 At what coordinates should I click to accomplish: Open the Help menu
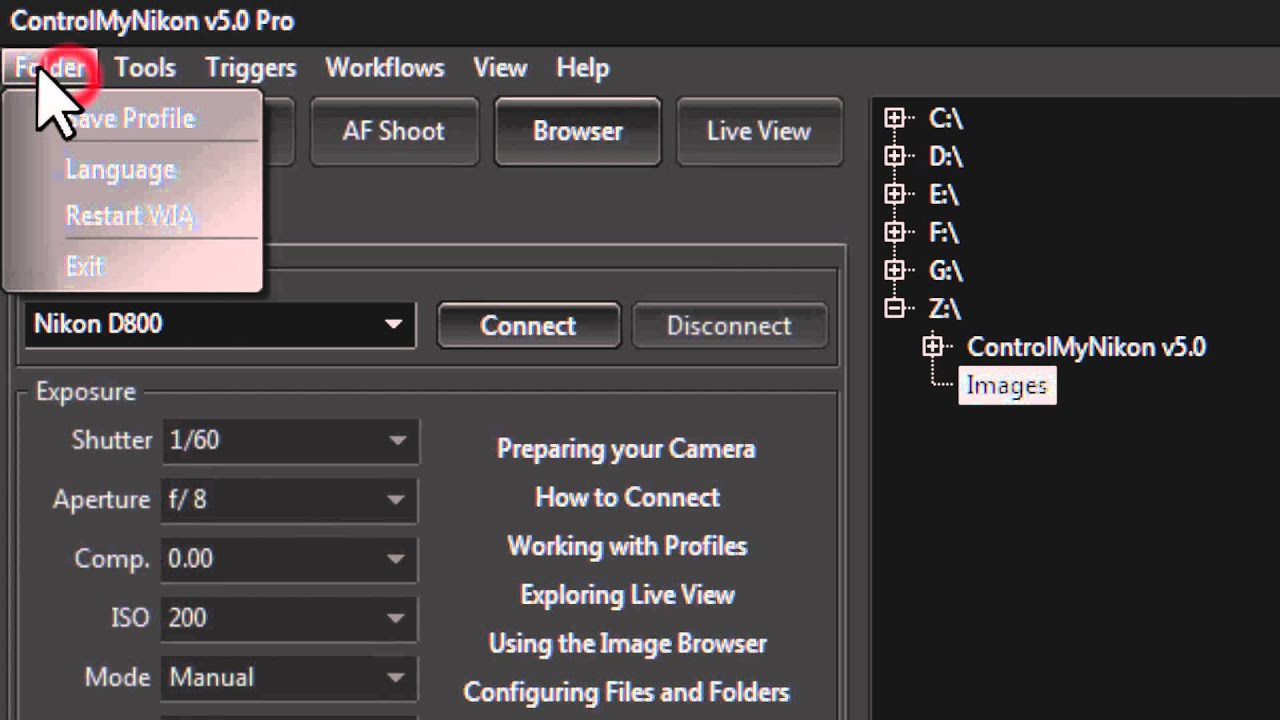[x=583, y=68]
